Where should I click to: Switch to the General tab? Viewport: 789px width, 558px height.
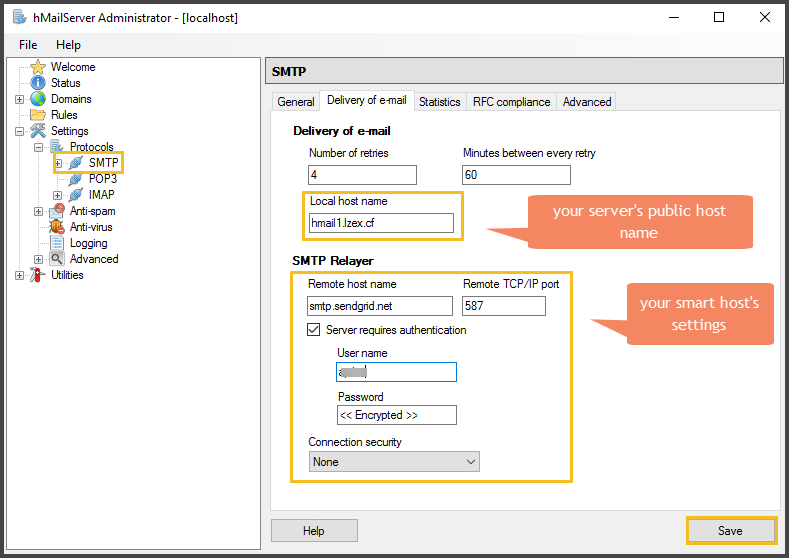tap(296, 102)
